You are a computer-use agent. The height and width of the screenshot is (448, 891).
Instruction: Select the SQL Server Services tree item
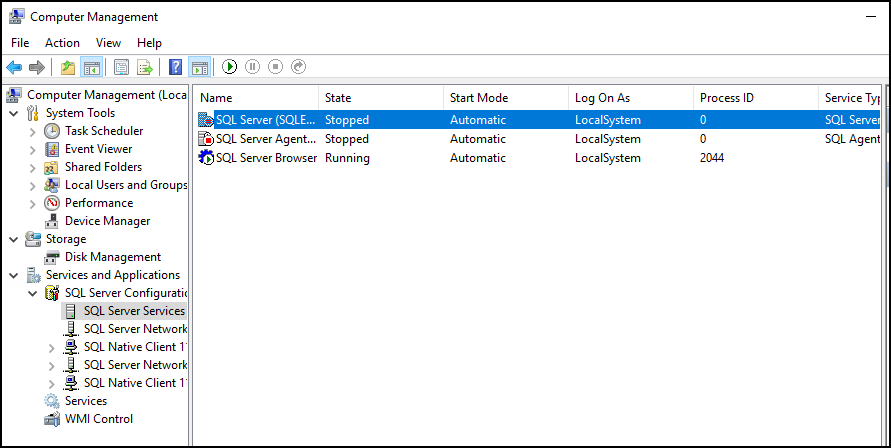134,311
